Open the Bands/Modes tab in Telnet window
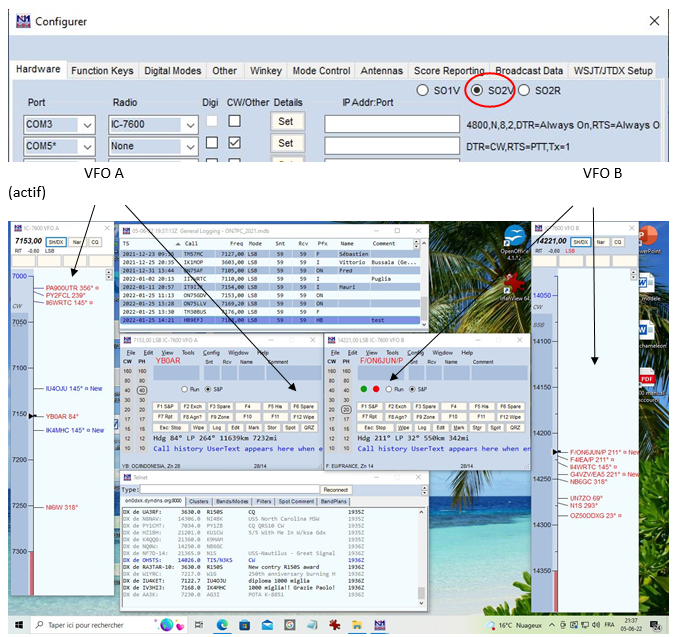The height and width of the screenshot is (637, 676). (x=232, y=501)
